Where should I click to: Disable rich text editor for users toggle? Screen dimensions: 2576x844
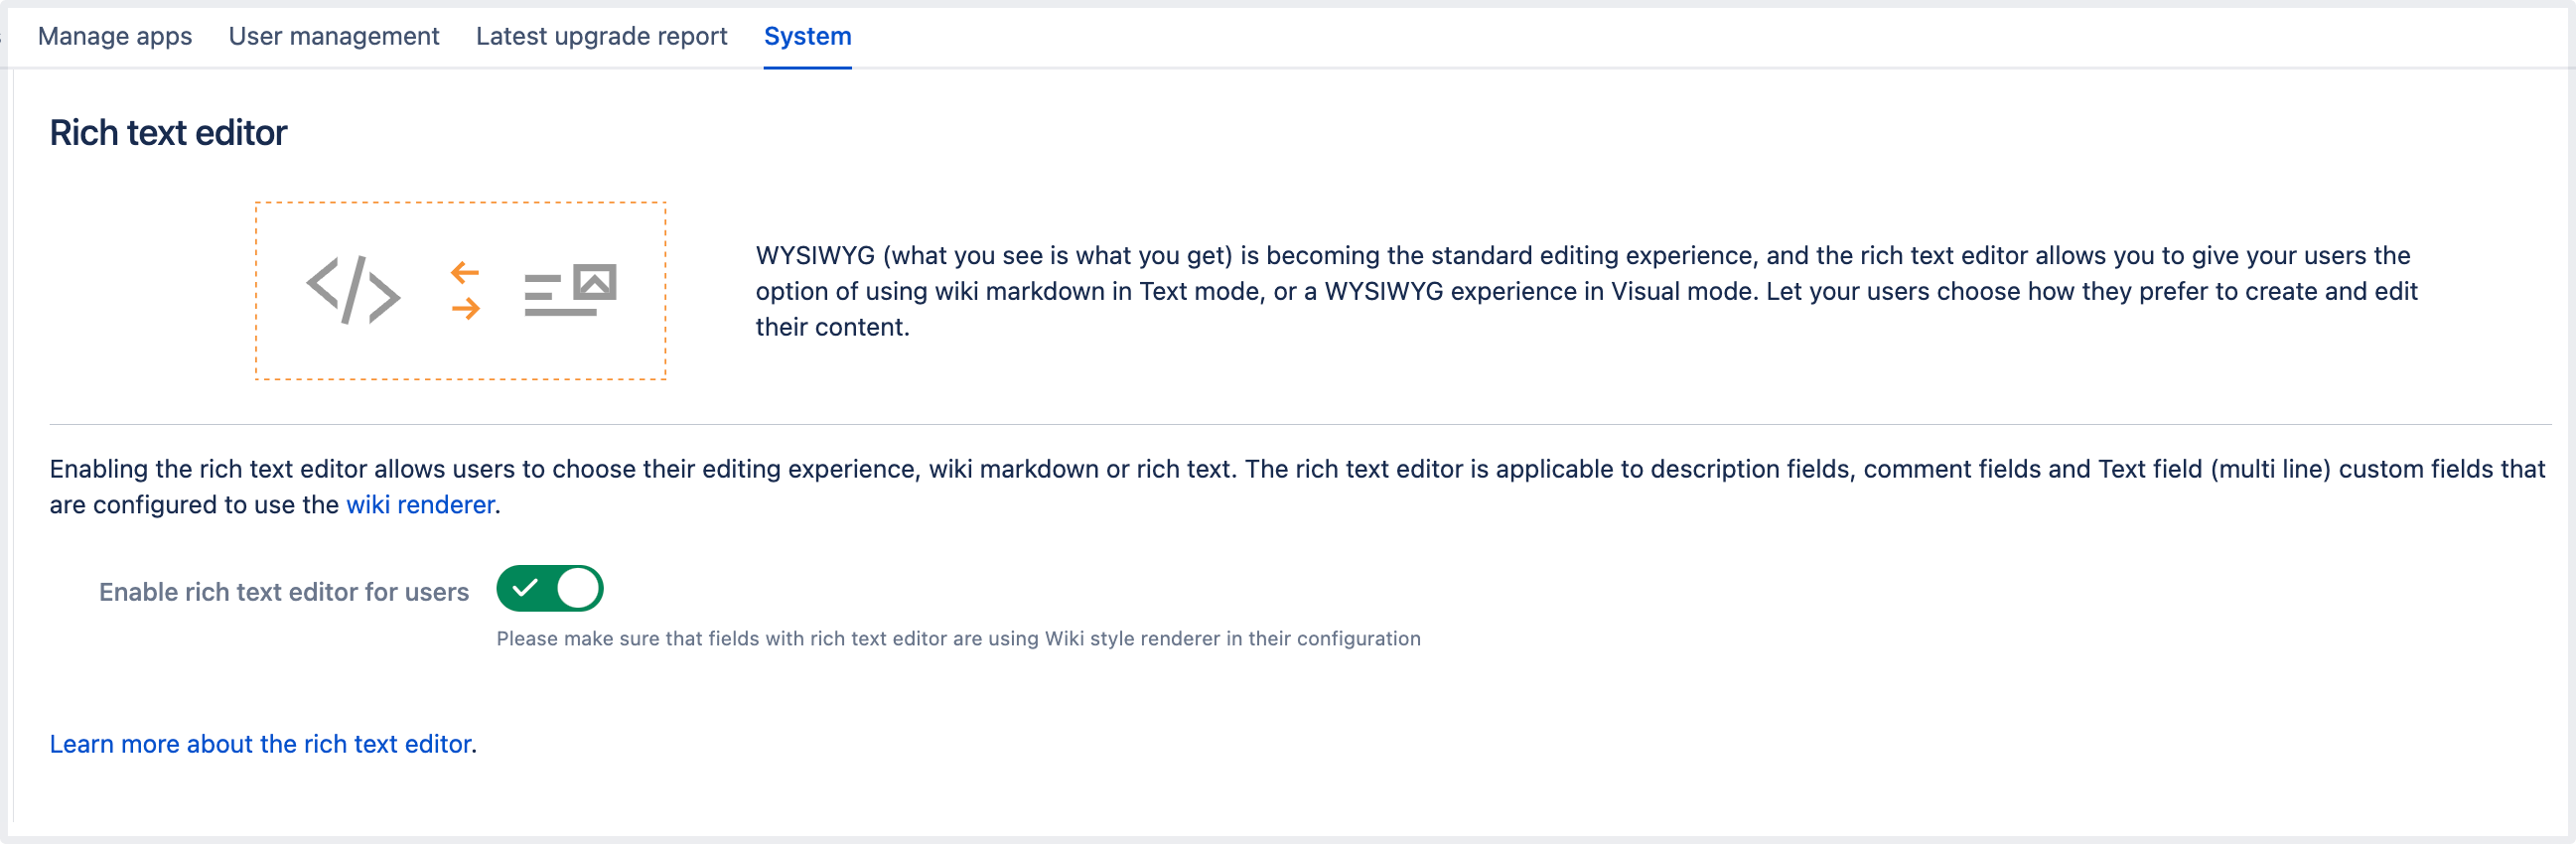coord(549,588)
